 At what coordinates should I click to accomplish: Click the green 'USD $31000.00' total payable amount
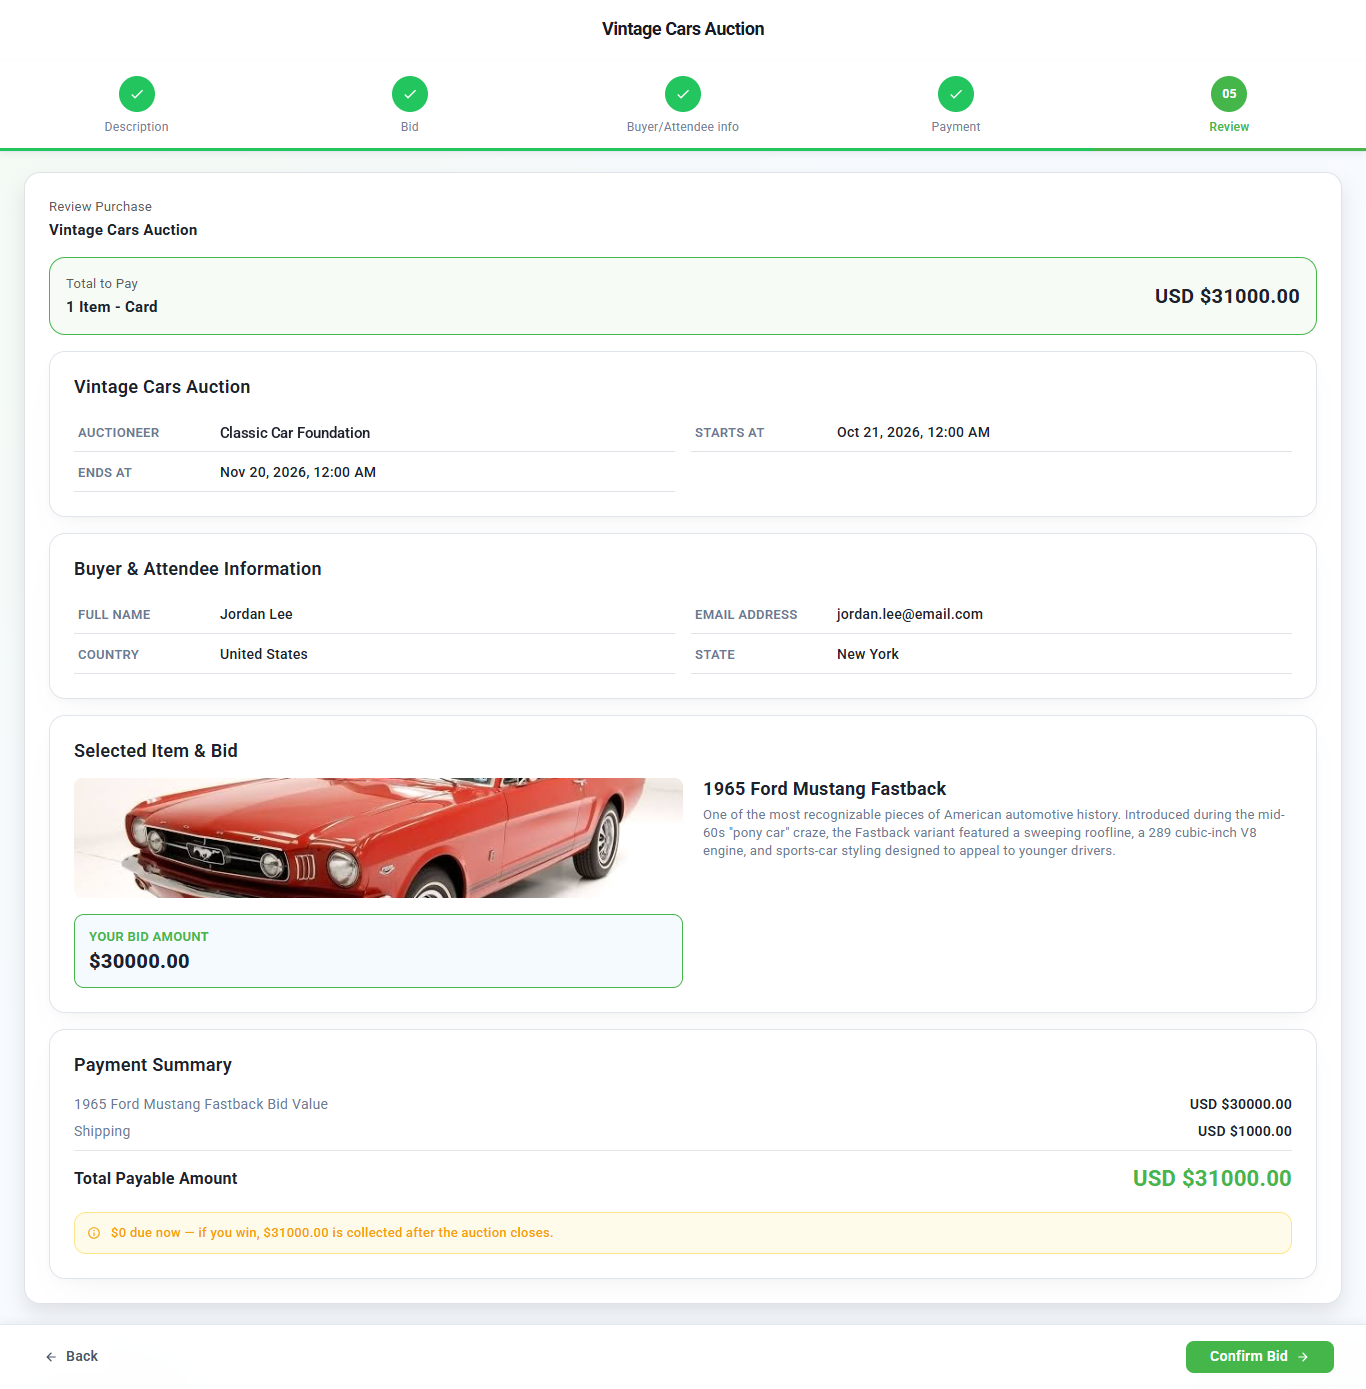(1212, 1178)
